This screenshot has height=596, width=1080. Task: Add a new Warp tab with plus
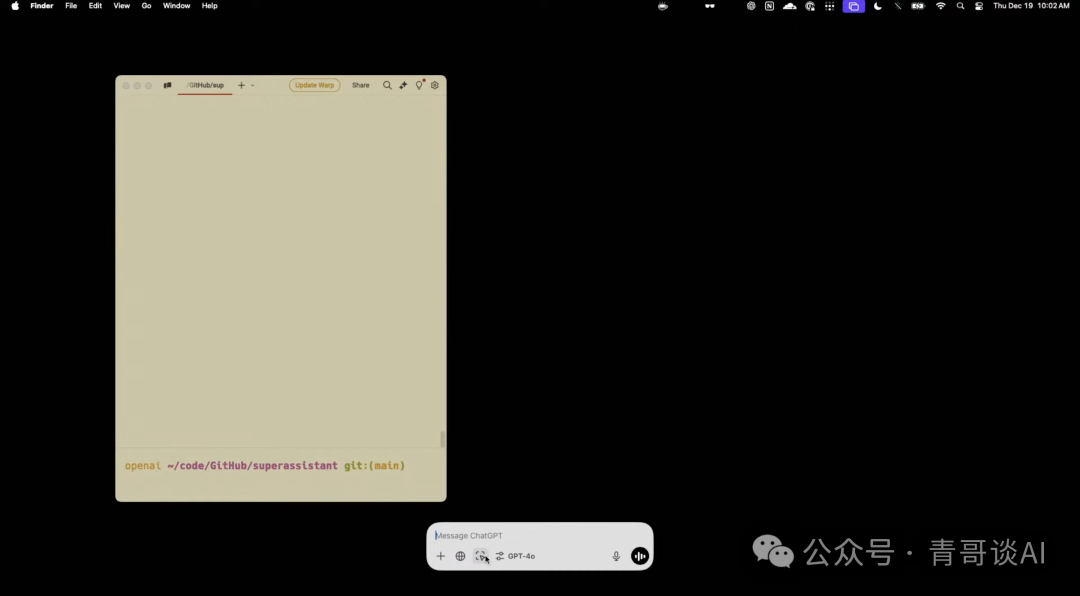241,85
